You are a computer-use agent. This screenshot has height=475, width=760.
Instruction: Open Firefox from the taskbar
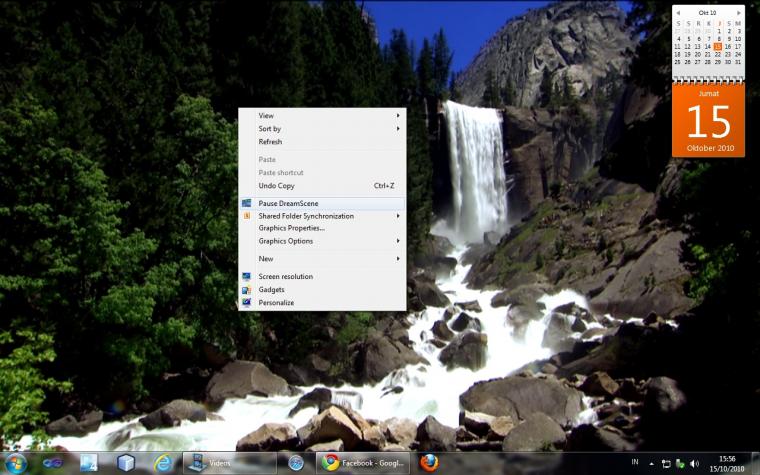[428, 463]
